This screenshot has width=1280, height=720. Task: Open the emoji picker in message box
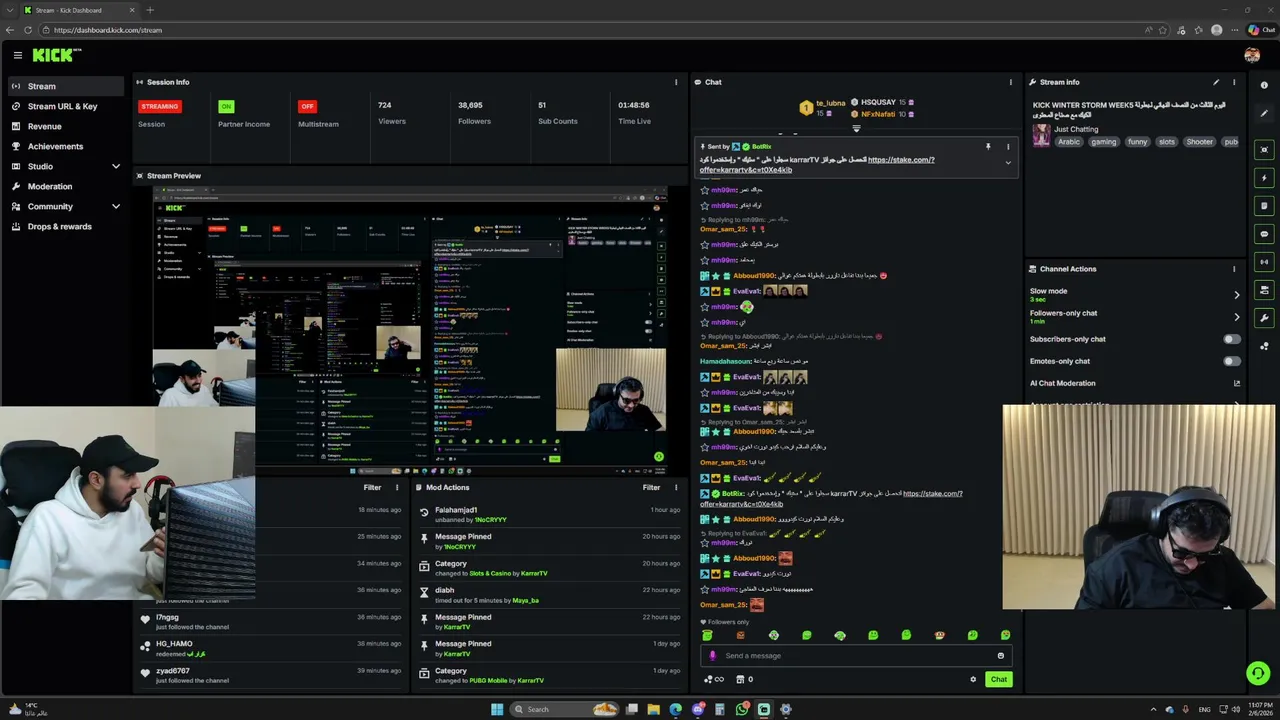(x=1000, y=656)
